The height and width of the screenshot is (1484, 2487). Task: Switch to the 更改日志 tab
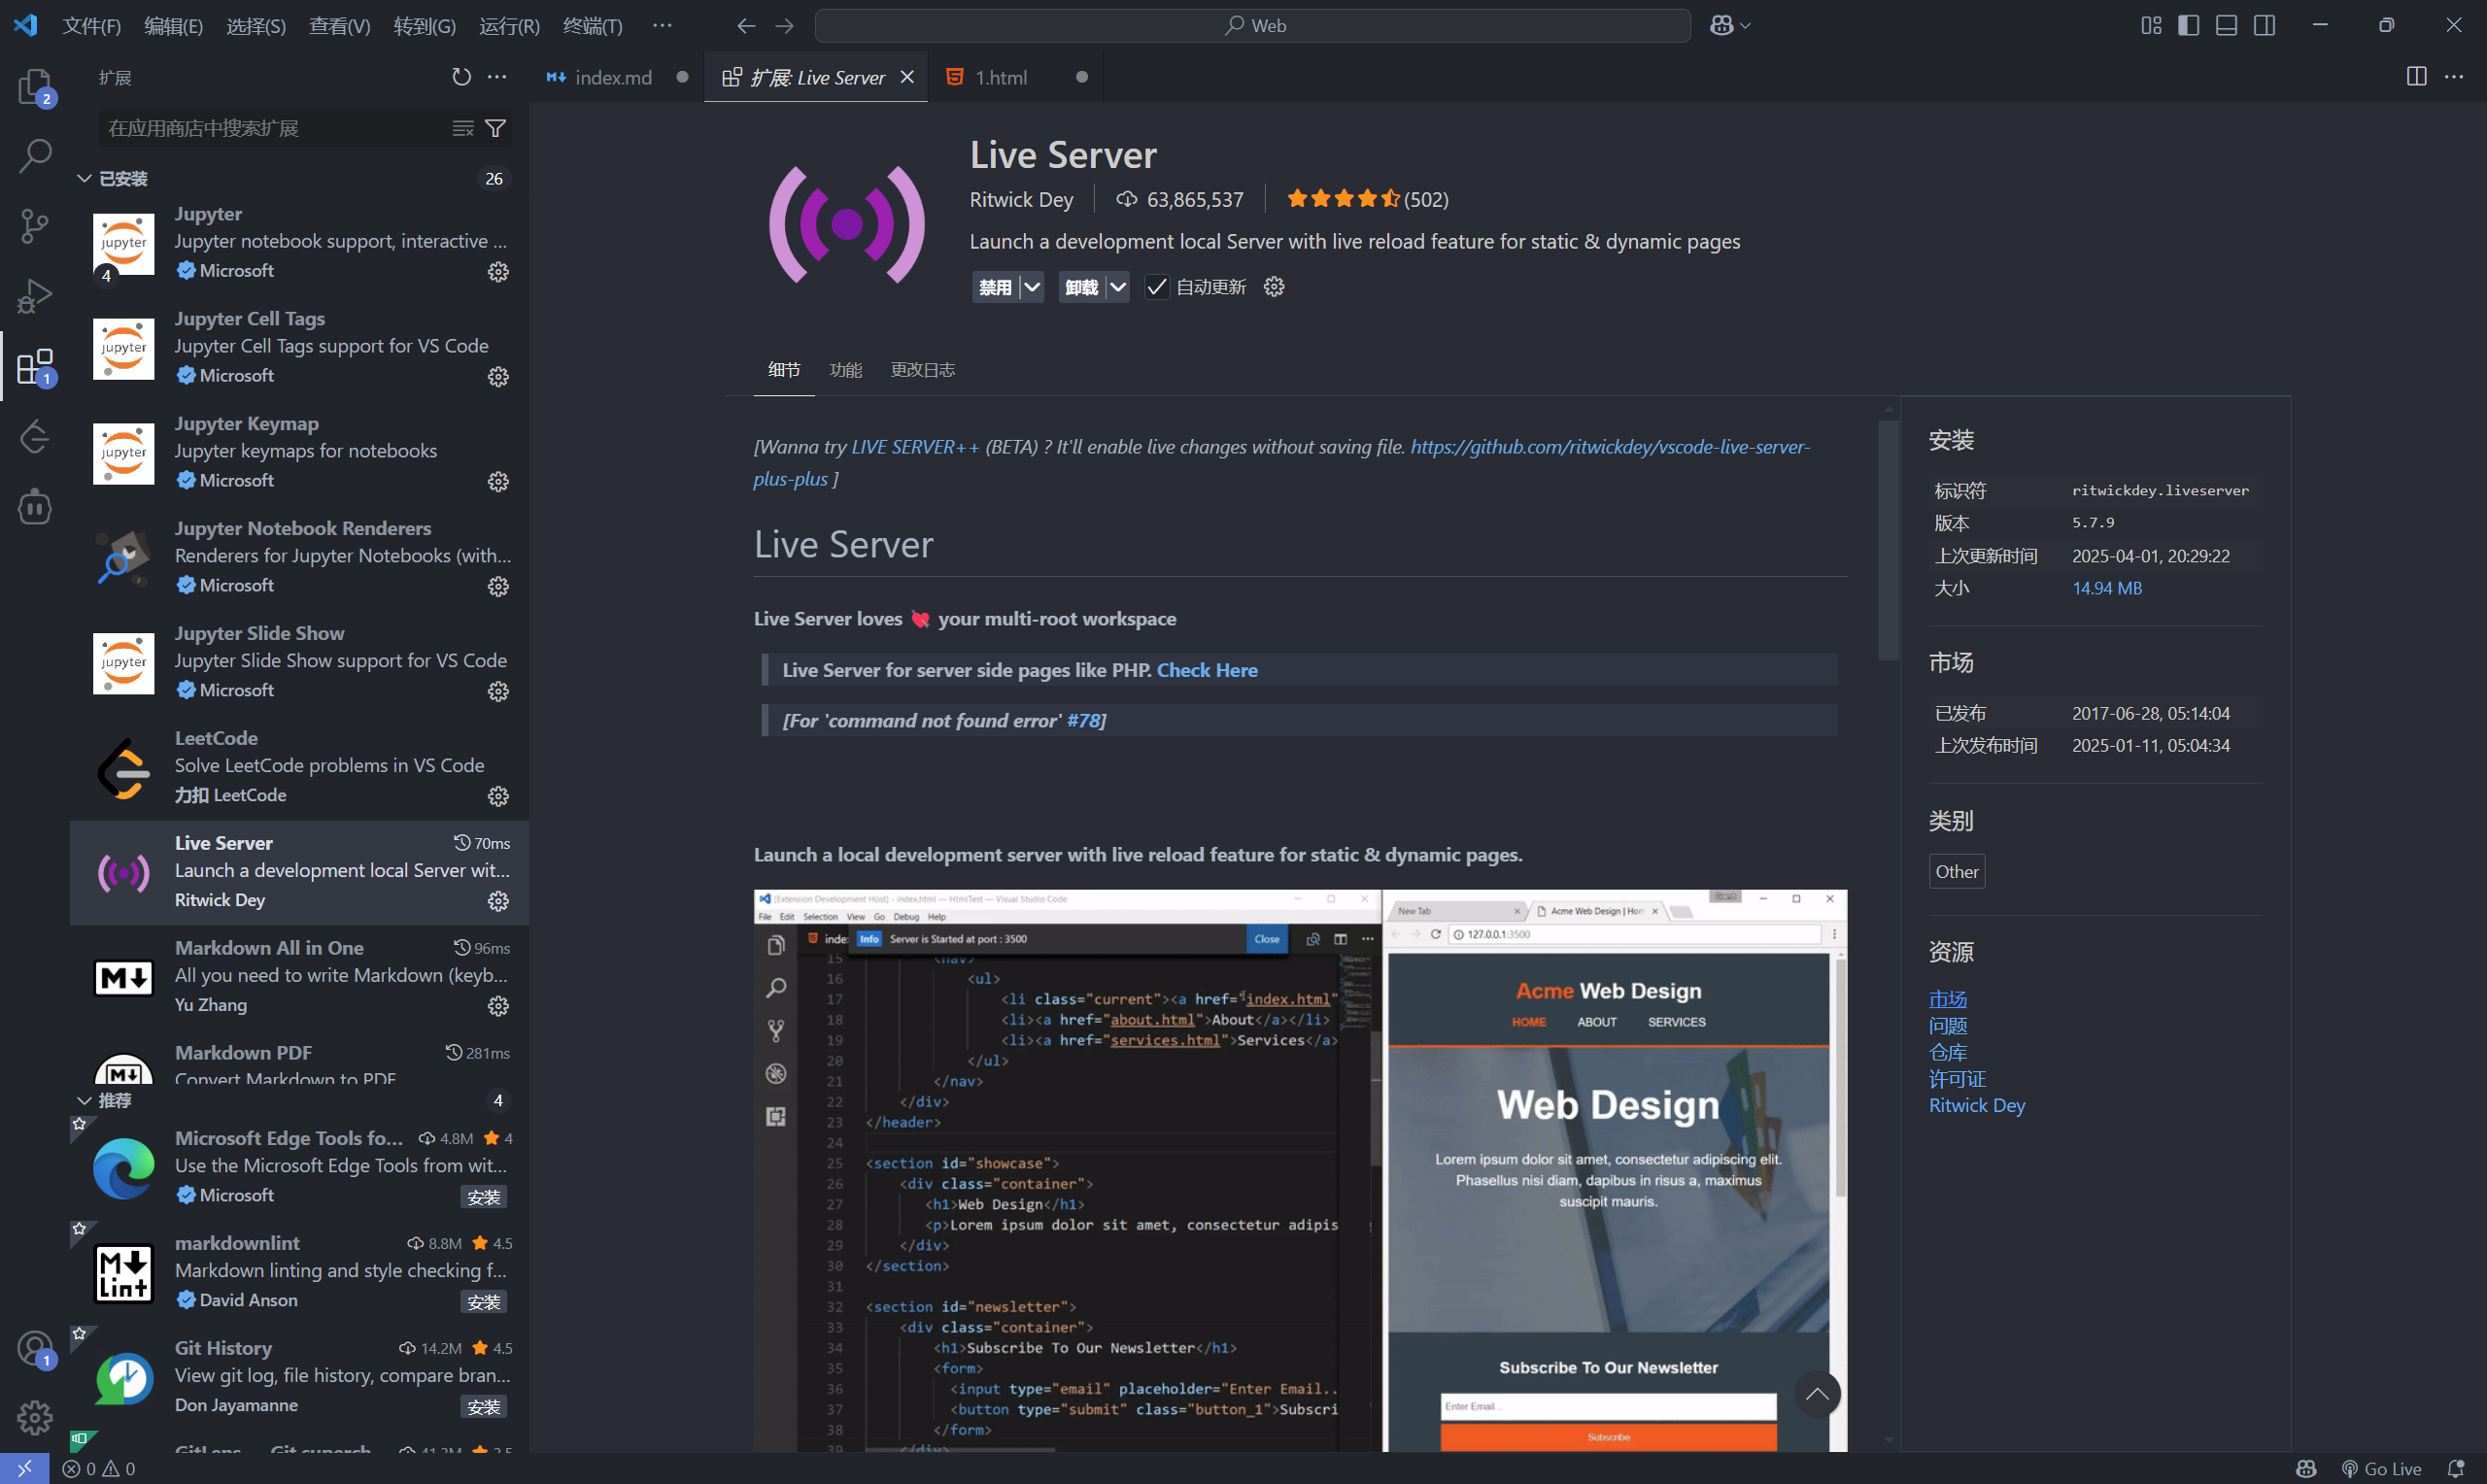coord(922,370)
